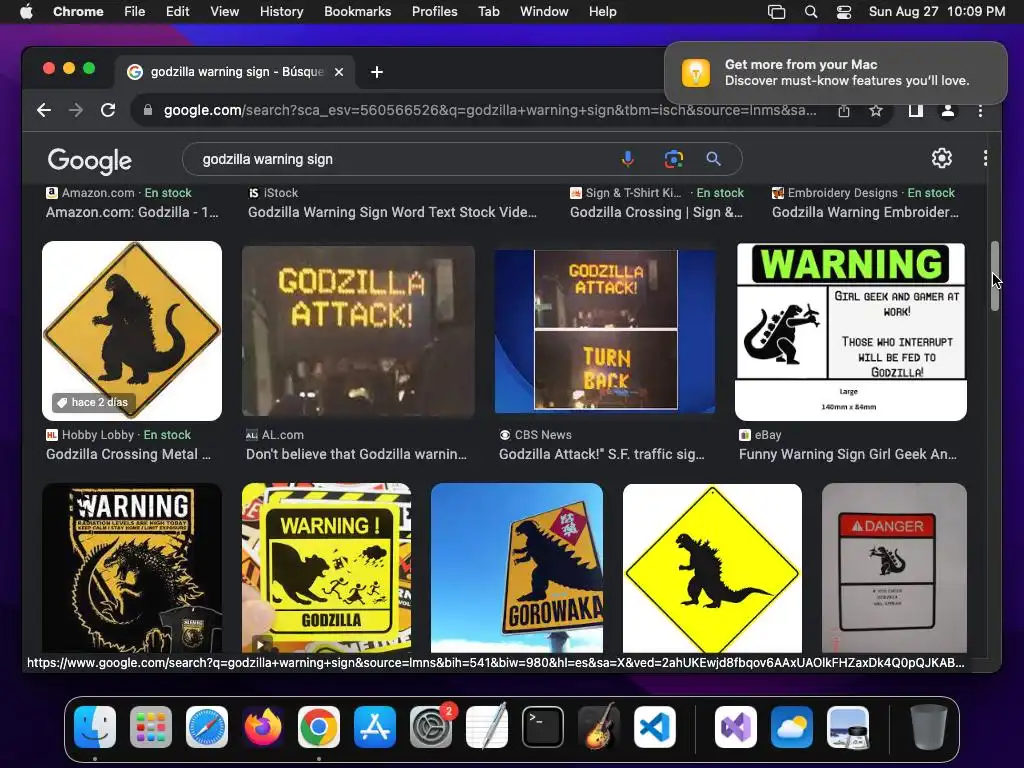Image resolution: width=1024 pixels, height=768 pixels.
Task: Close the godzilla warning sign tab
Action: 339,72
